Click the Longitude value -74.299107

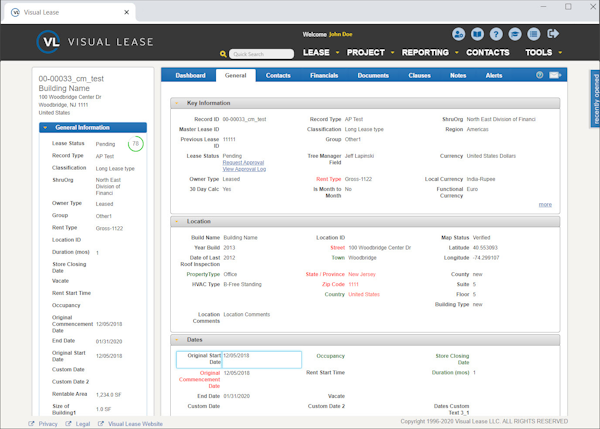[x=486, y=258]
